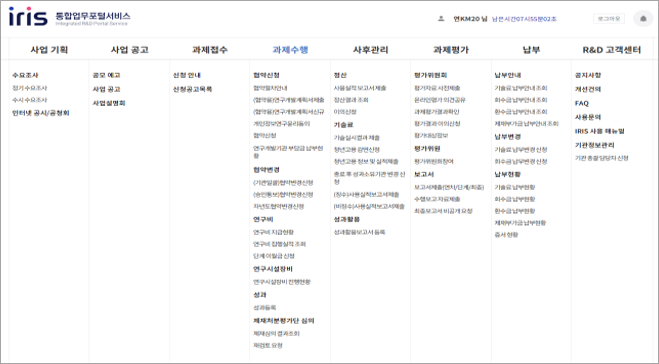Open 사업설명회
This screenshot has height=364, width=659.
pos(109,103)
